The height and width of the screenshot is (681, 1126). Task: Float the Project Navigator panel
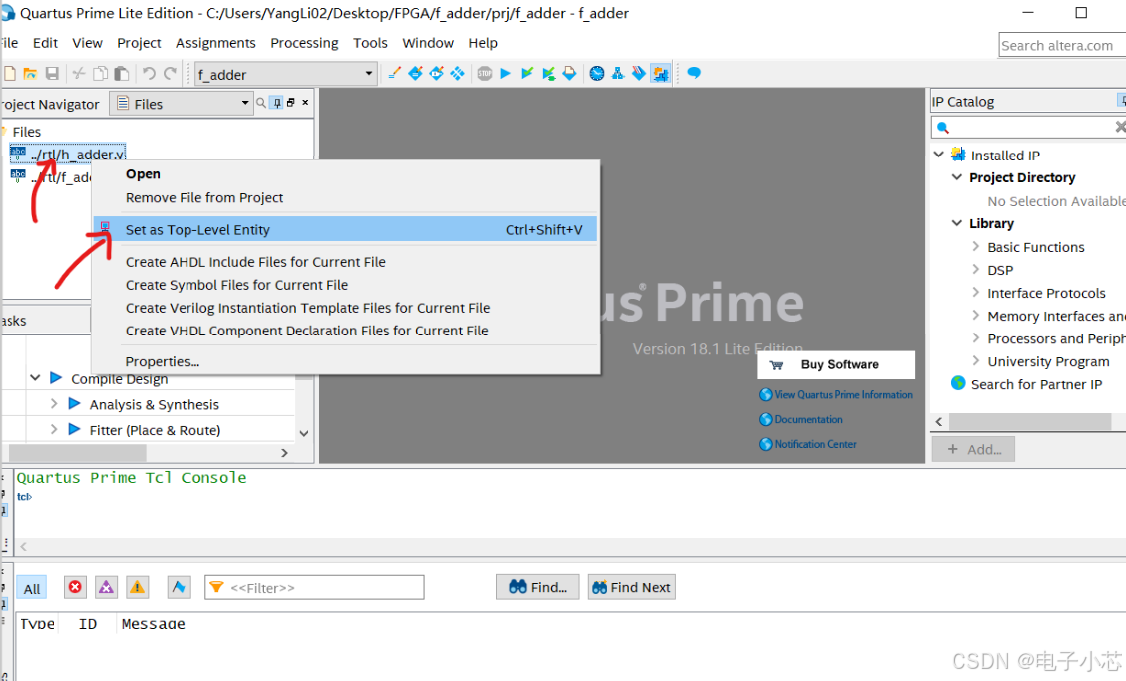coord(291,103)
